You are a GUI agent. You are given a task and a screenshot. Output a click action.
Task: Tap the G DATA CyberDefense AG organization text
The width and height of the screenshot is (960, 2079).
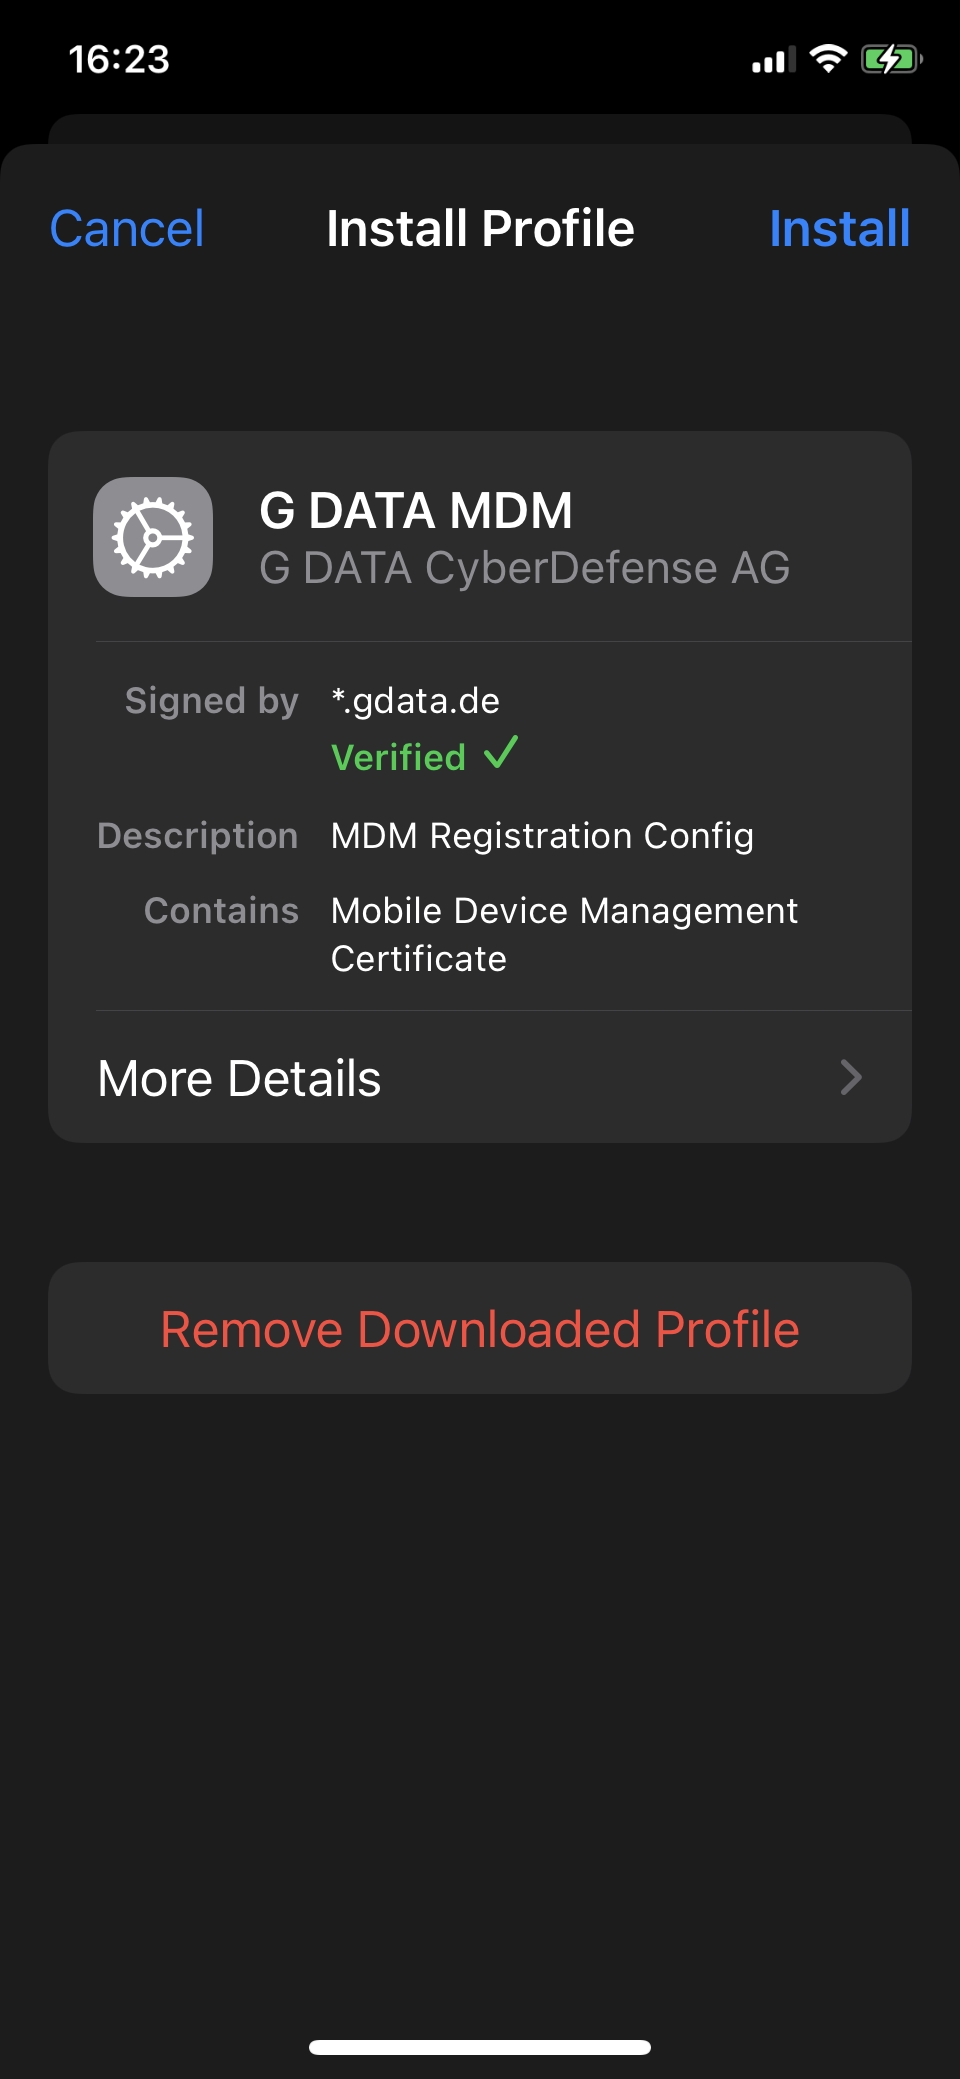click(525, 568)
